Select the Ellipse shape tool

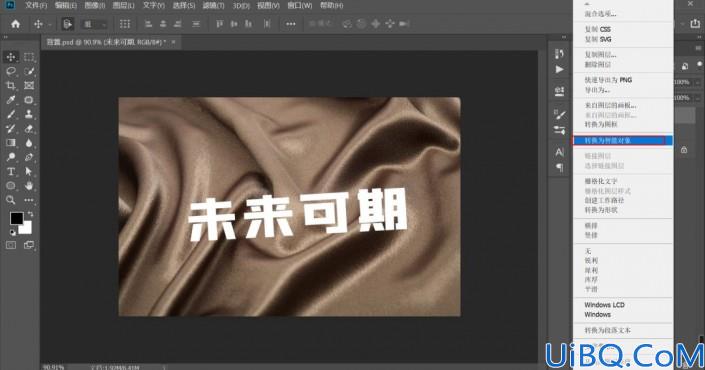pos(11,186)
